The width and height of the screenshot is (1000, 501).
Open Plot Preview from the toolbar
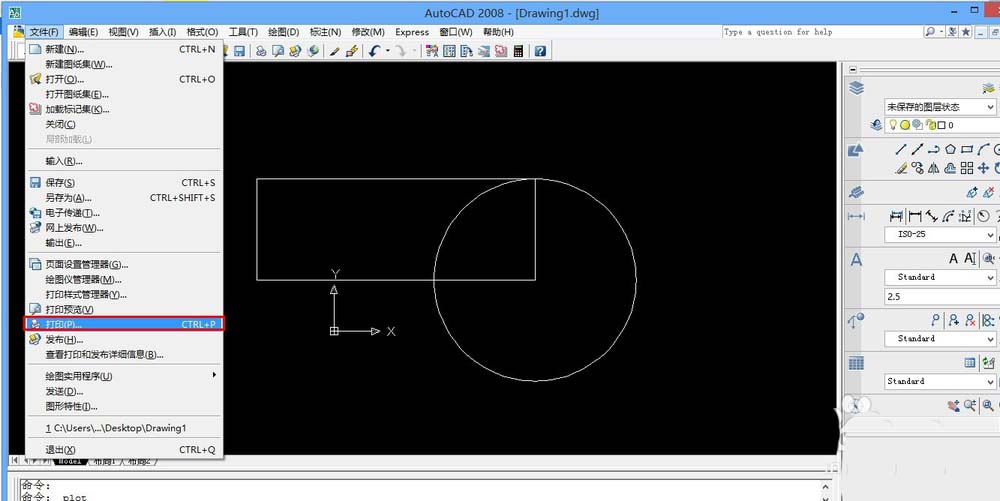tap(278, 51)
